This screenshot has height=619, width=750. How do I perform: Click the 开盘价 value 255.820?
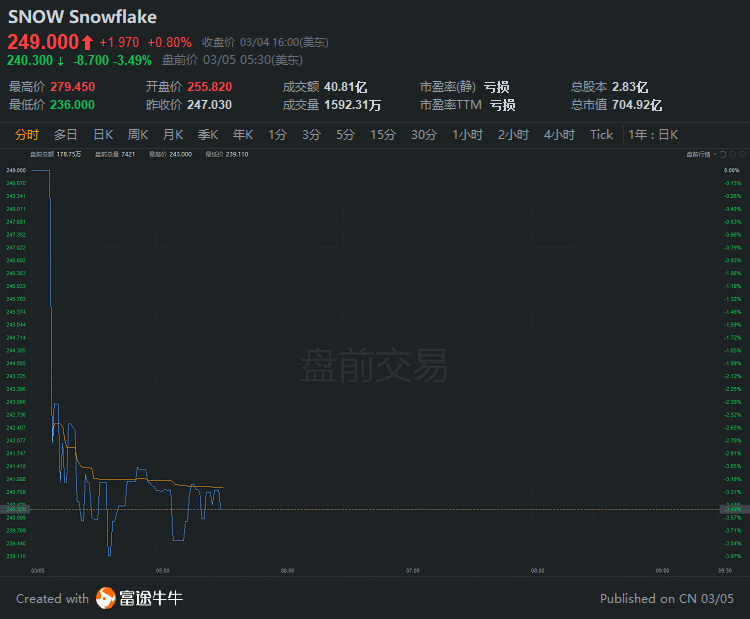210,87
